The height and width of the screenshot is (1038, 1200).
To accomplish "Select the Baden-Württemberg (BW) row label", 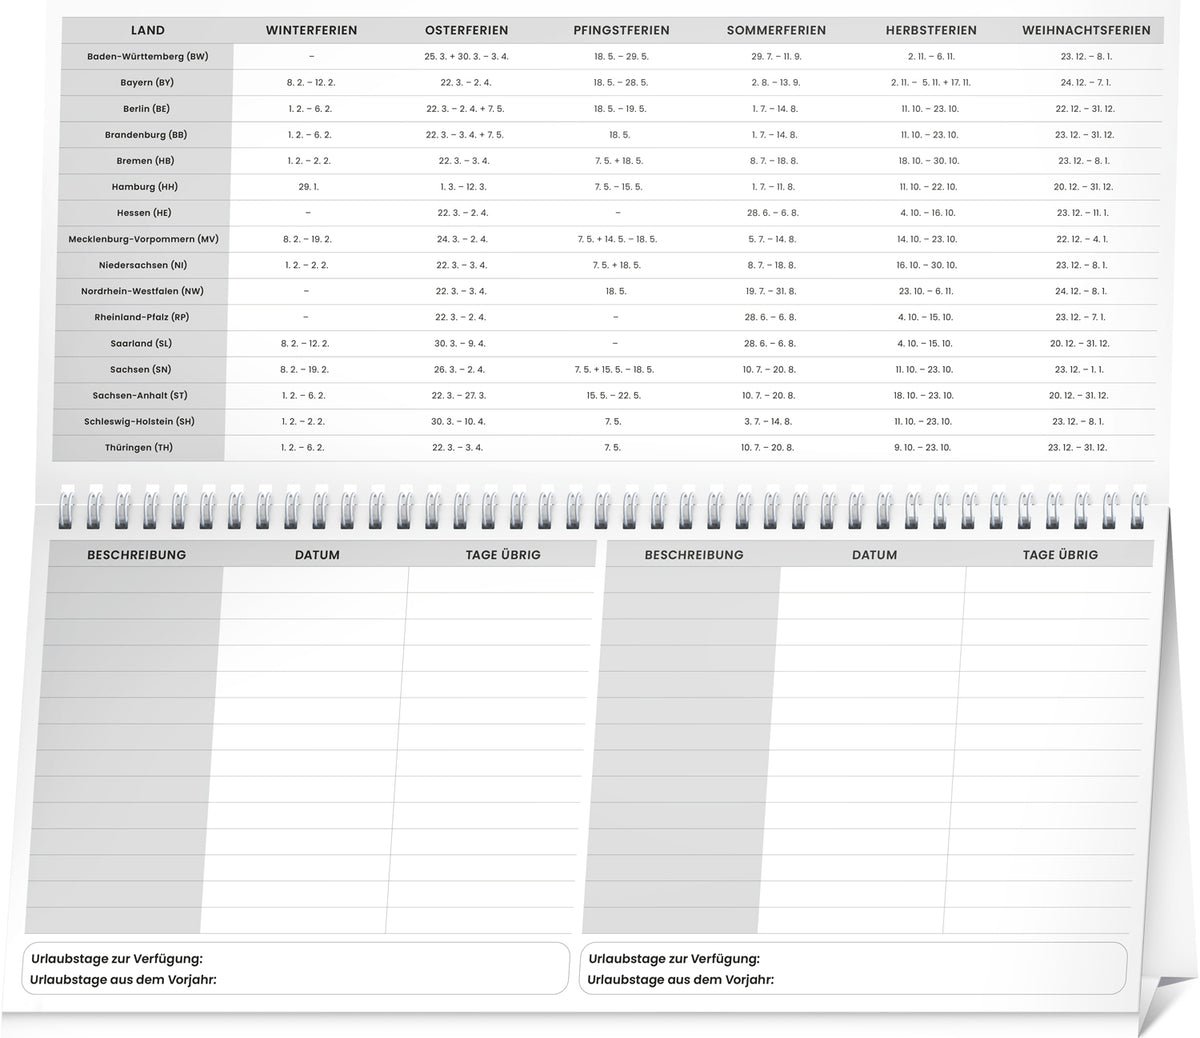I will click(148, 57).
